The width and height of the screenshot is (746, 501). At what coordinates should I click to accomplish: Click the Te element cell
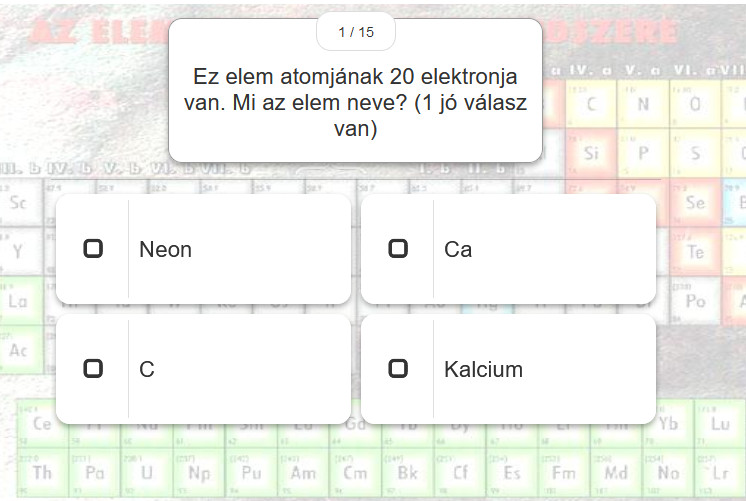pyautogui.click(x=695, y=252)
